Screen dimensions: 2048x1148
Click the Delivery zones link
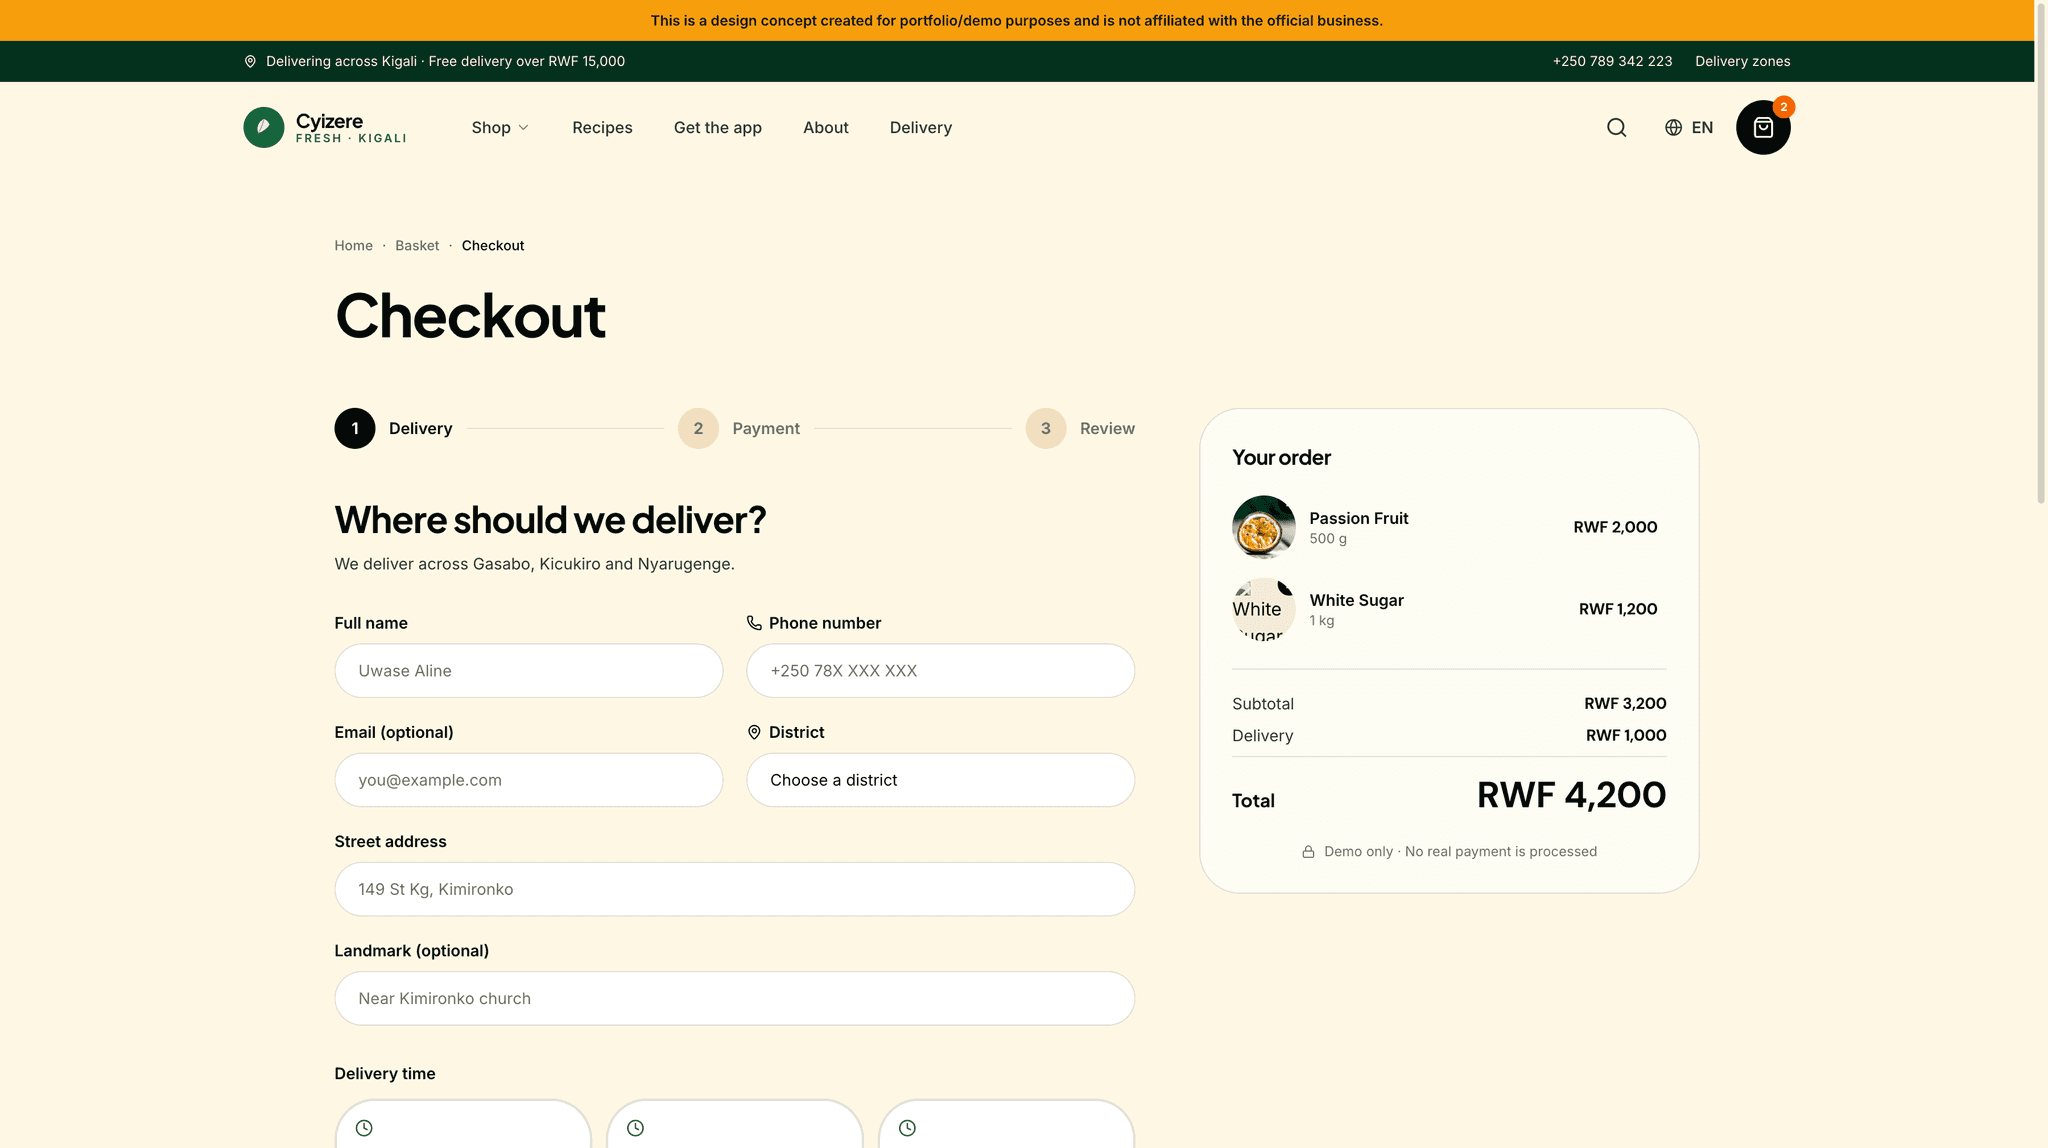[x=1742, y=61]
